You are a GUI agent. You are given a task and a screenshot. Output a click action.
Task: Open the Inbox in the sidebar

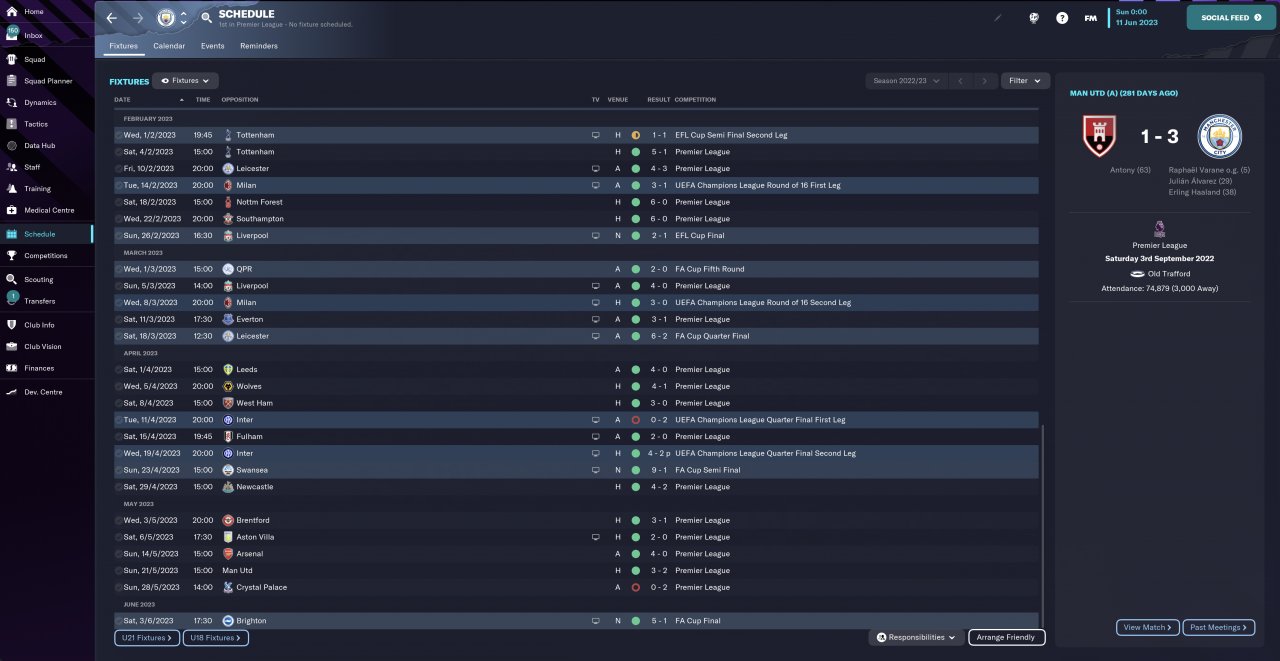coord(46,35)
